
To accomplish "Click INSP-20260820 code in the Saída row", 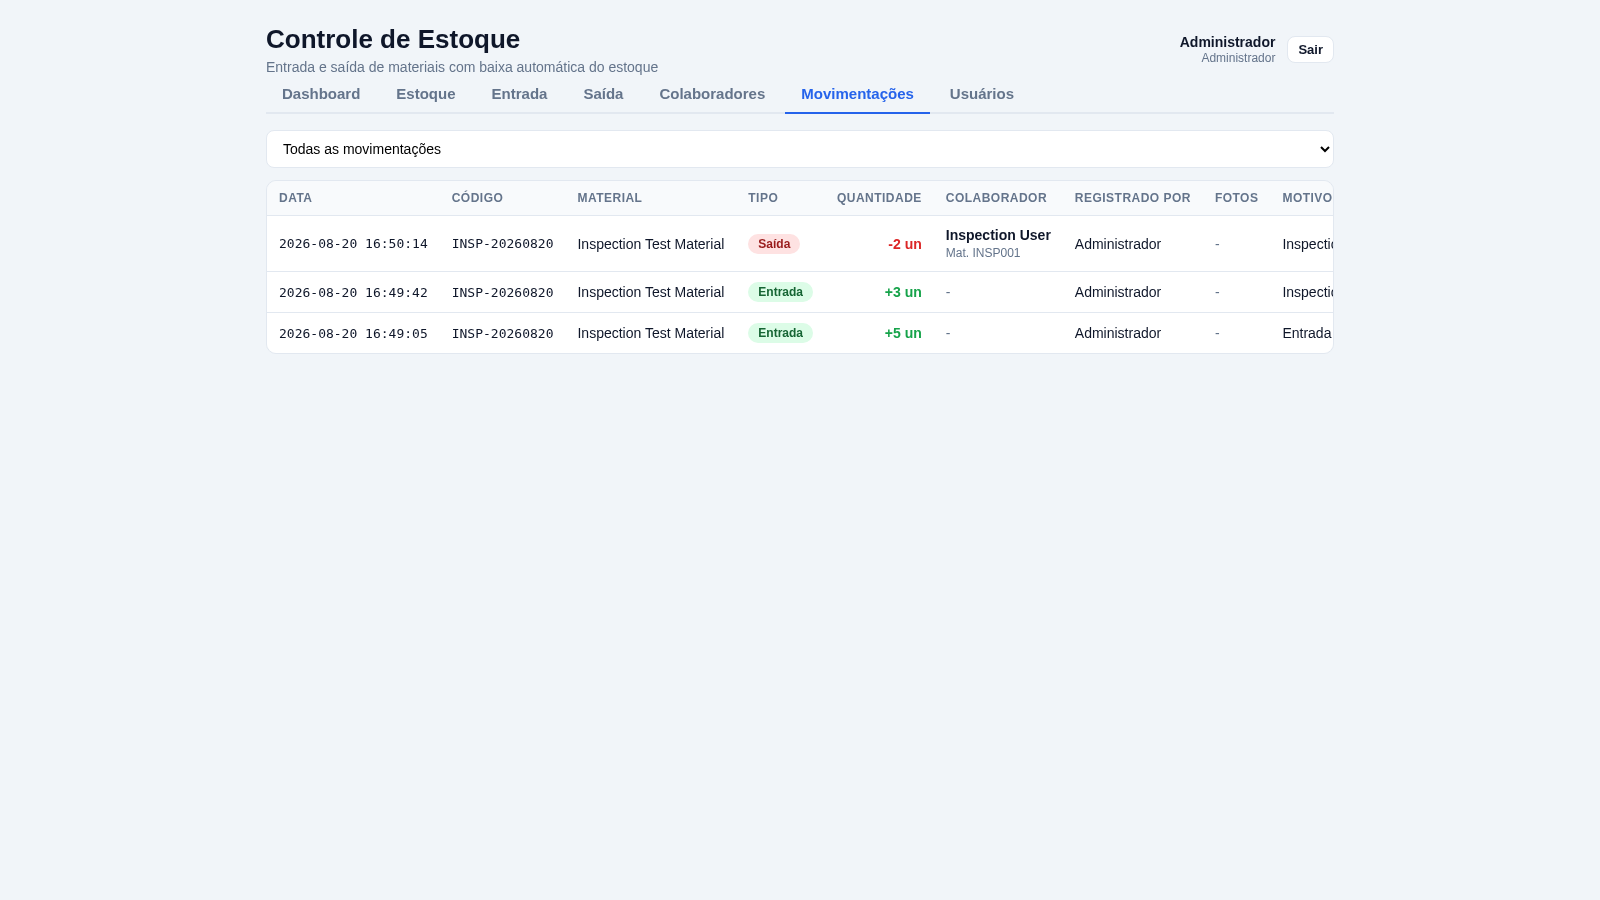I will [502, 244].
